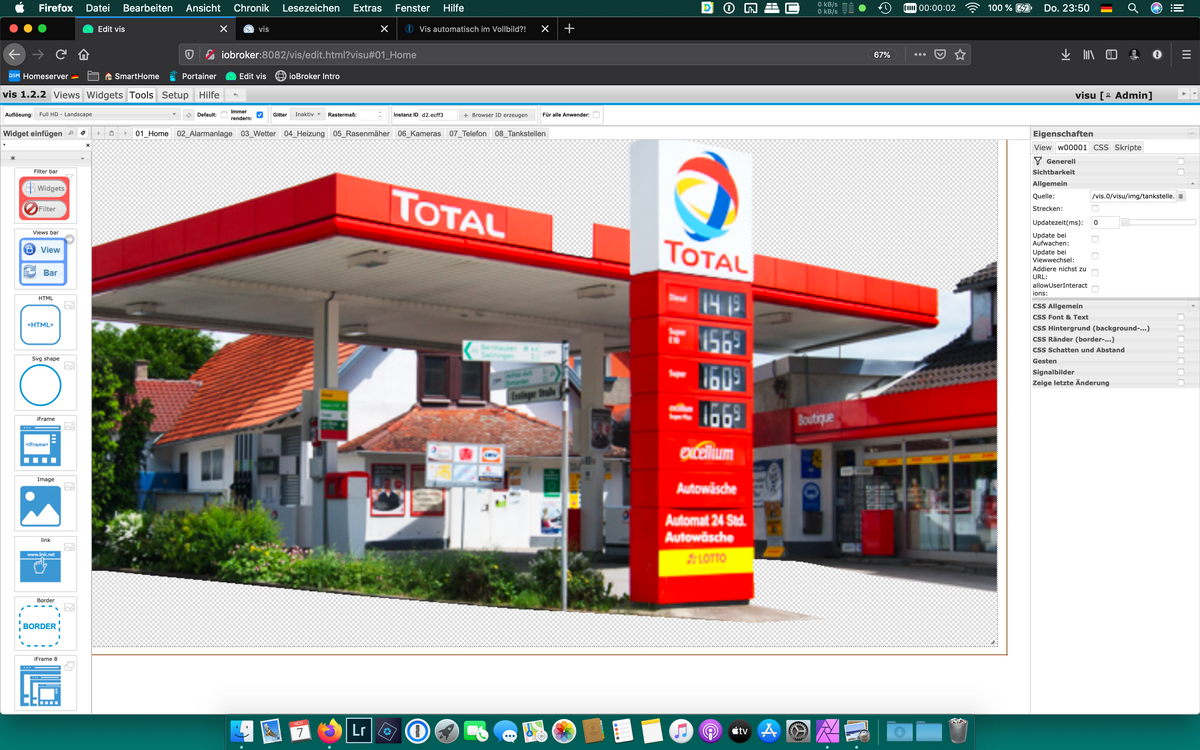Click the link widget icon
The height and width of the screenshot is (750, 1200).
(40, 567)
